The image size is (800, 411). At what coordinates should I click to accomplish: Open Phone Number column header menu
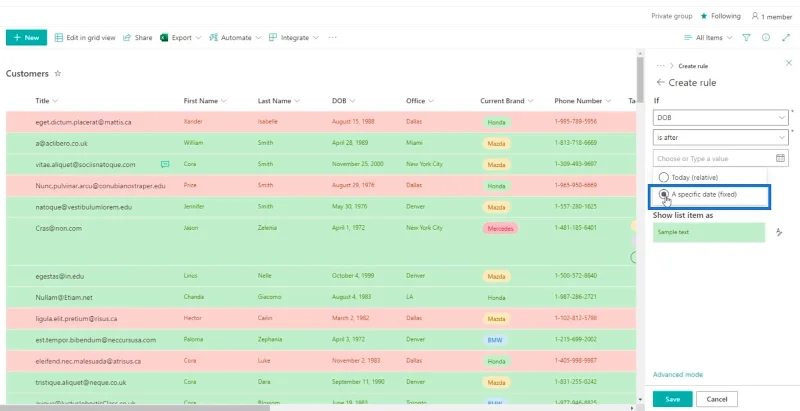pos(582,100)
